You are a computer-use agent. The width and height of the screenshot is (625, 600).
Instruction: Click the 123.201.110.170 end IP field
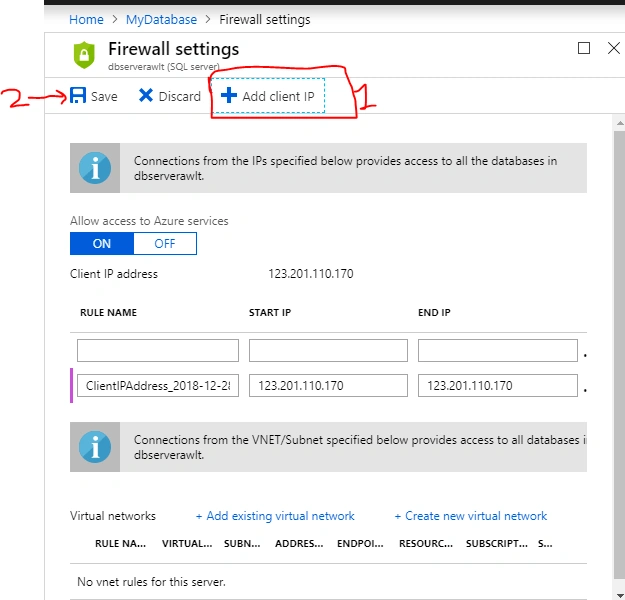pos(497,386)
